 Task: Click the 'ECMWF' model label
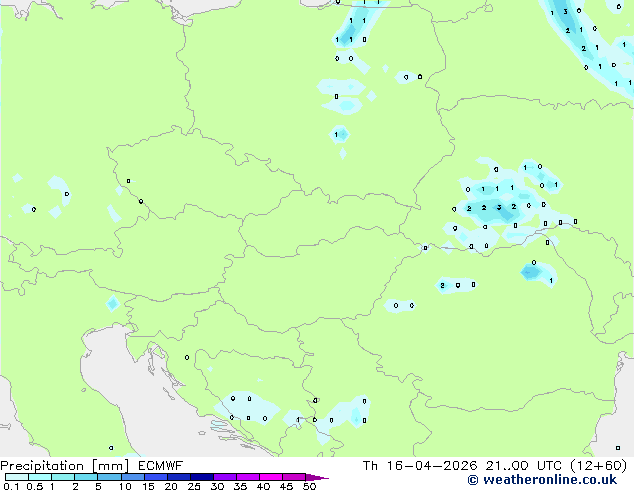tap(160, 466)
